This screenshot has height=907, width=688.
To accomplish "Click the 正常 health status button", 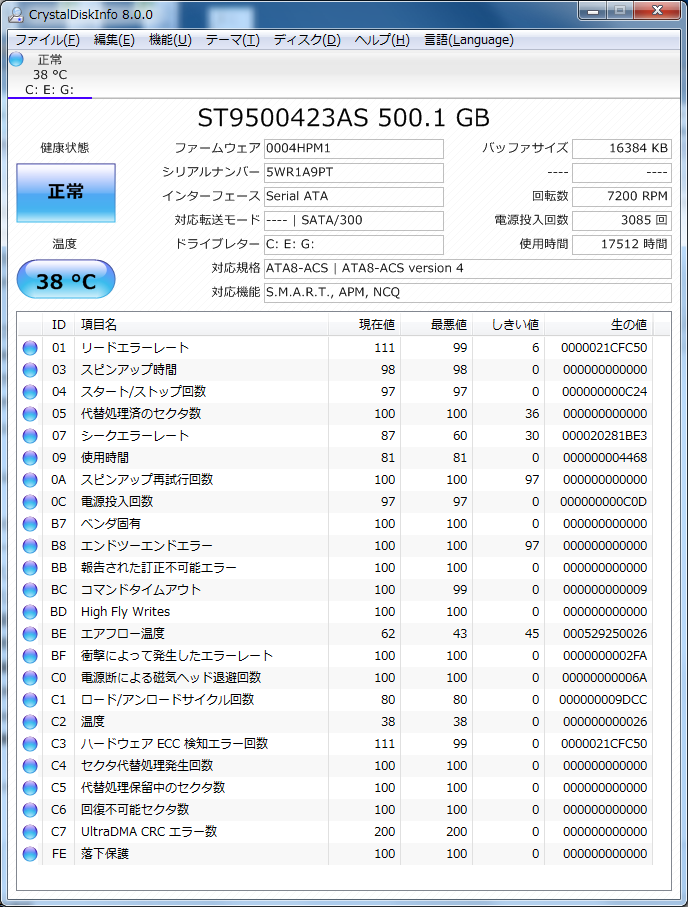I will coord(65,192).
